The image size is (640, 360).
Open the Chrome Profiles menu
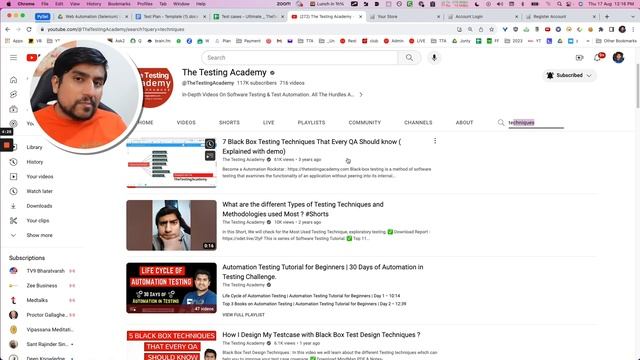click(144, 4)
